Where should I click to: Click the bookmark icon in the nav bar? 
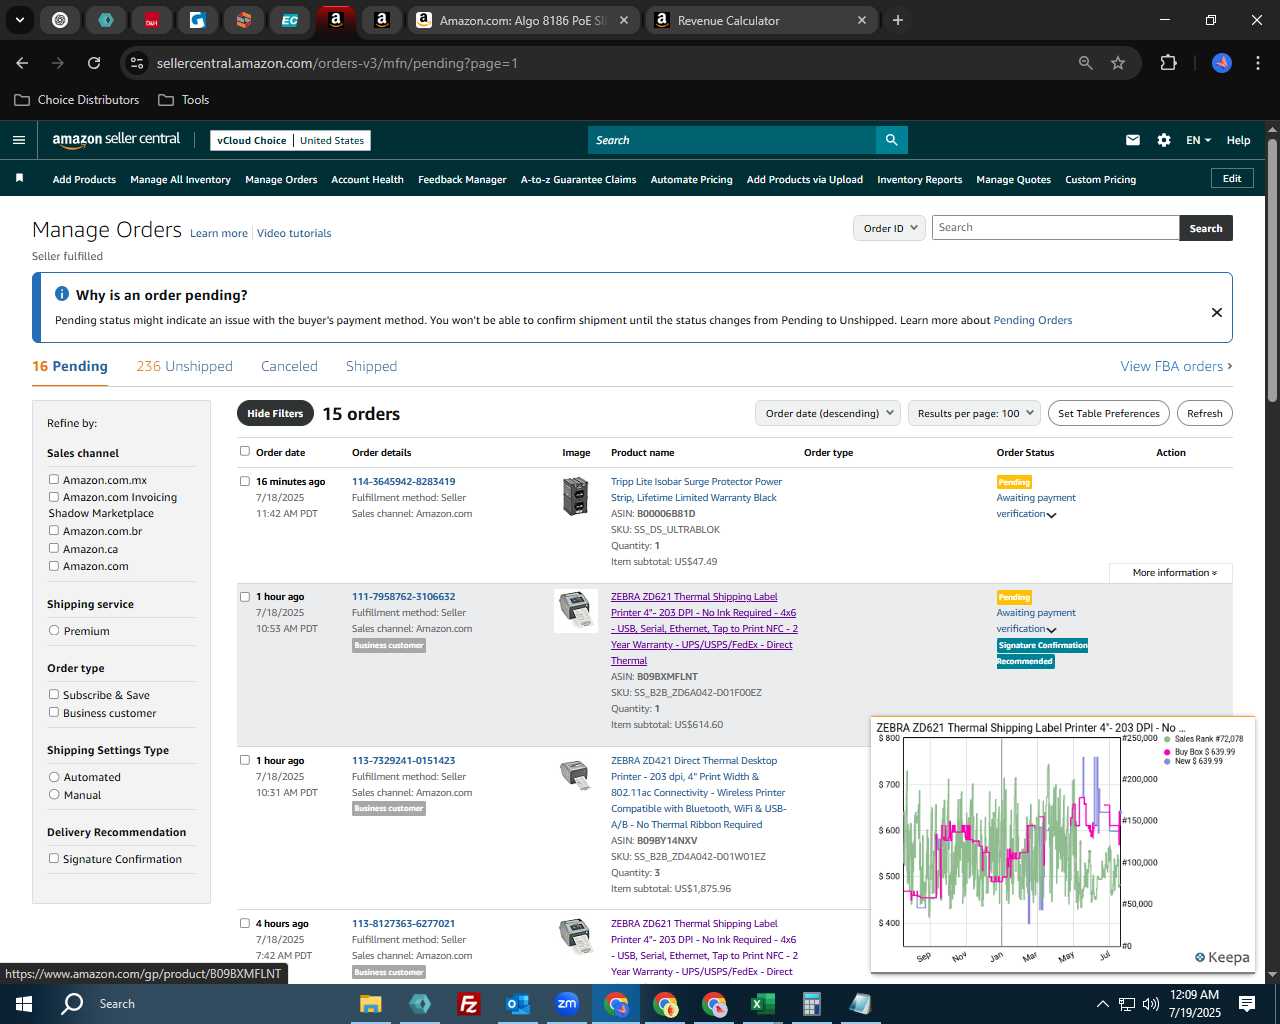19,178
